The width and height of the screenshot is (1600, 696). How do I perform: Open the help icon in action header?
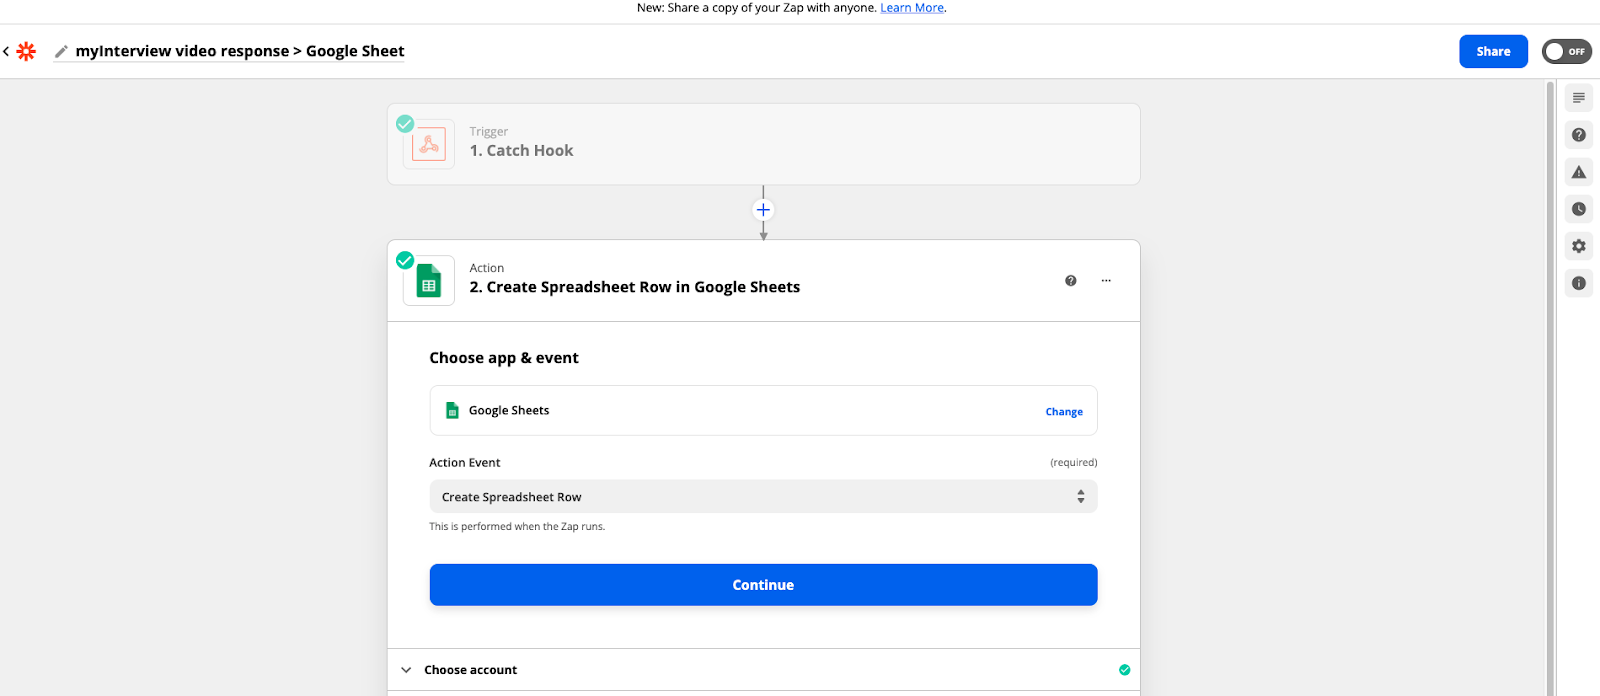coord(1071,281)
